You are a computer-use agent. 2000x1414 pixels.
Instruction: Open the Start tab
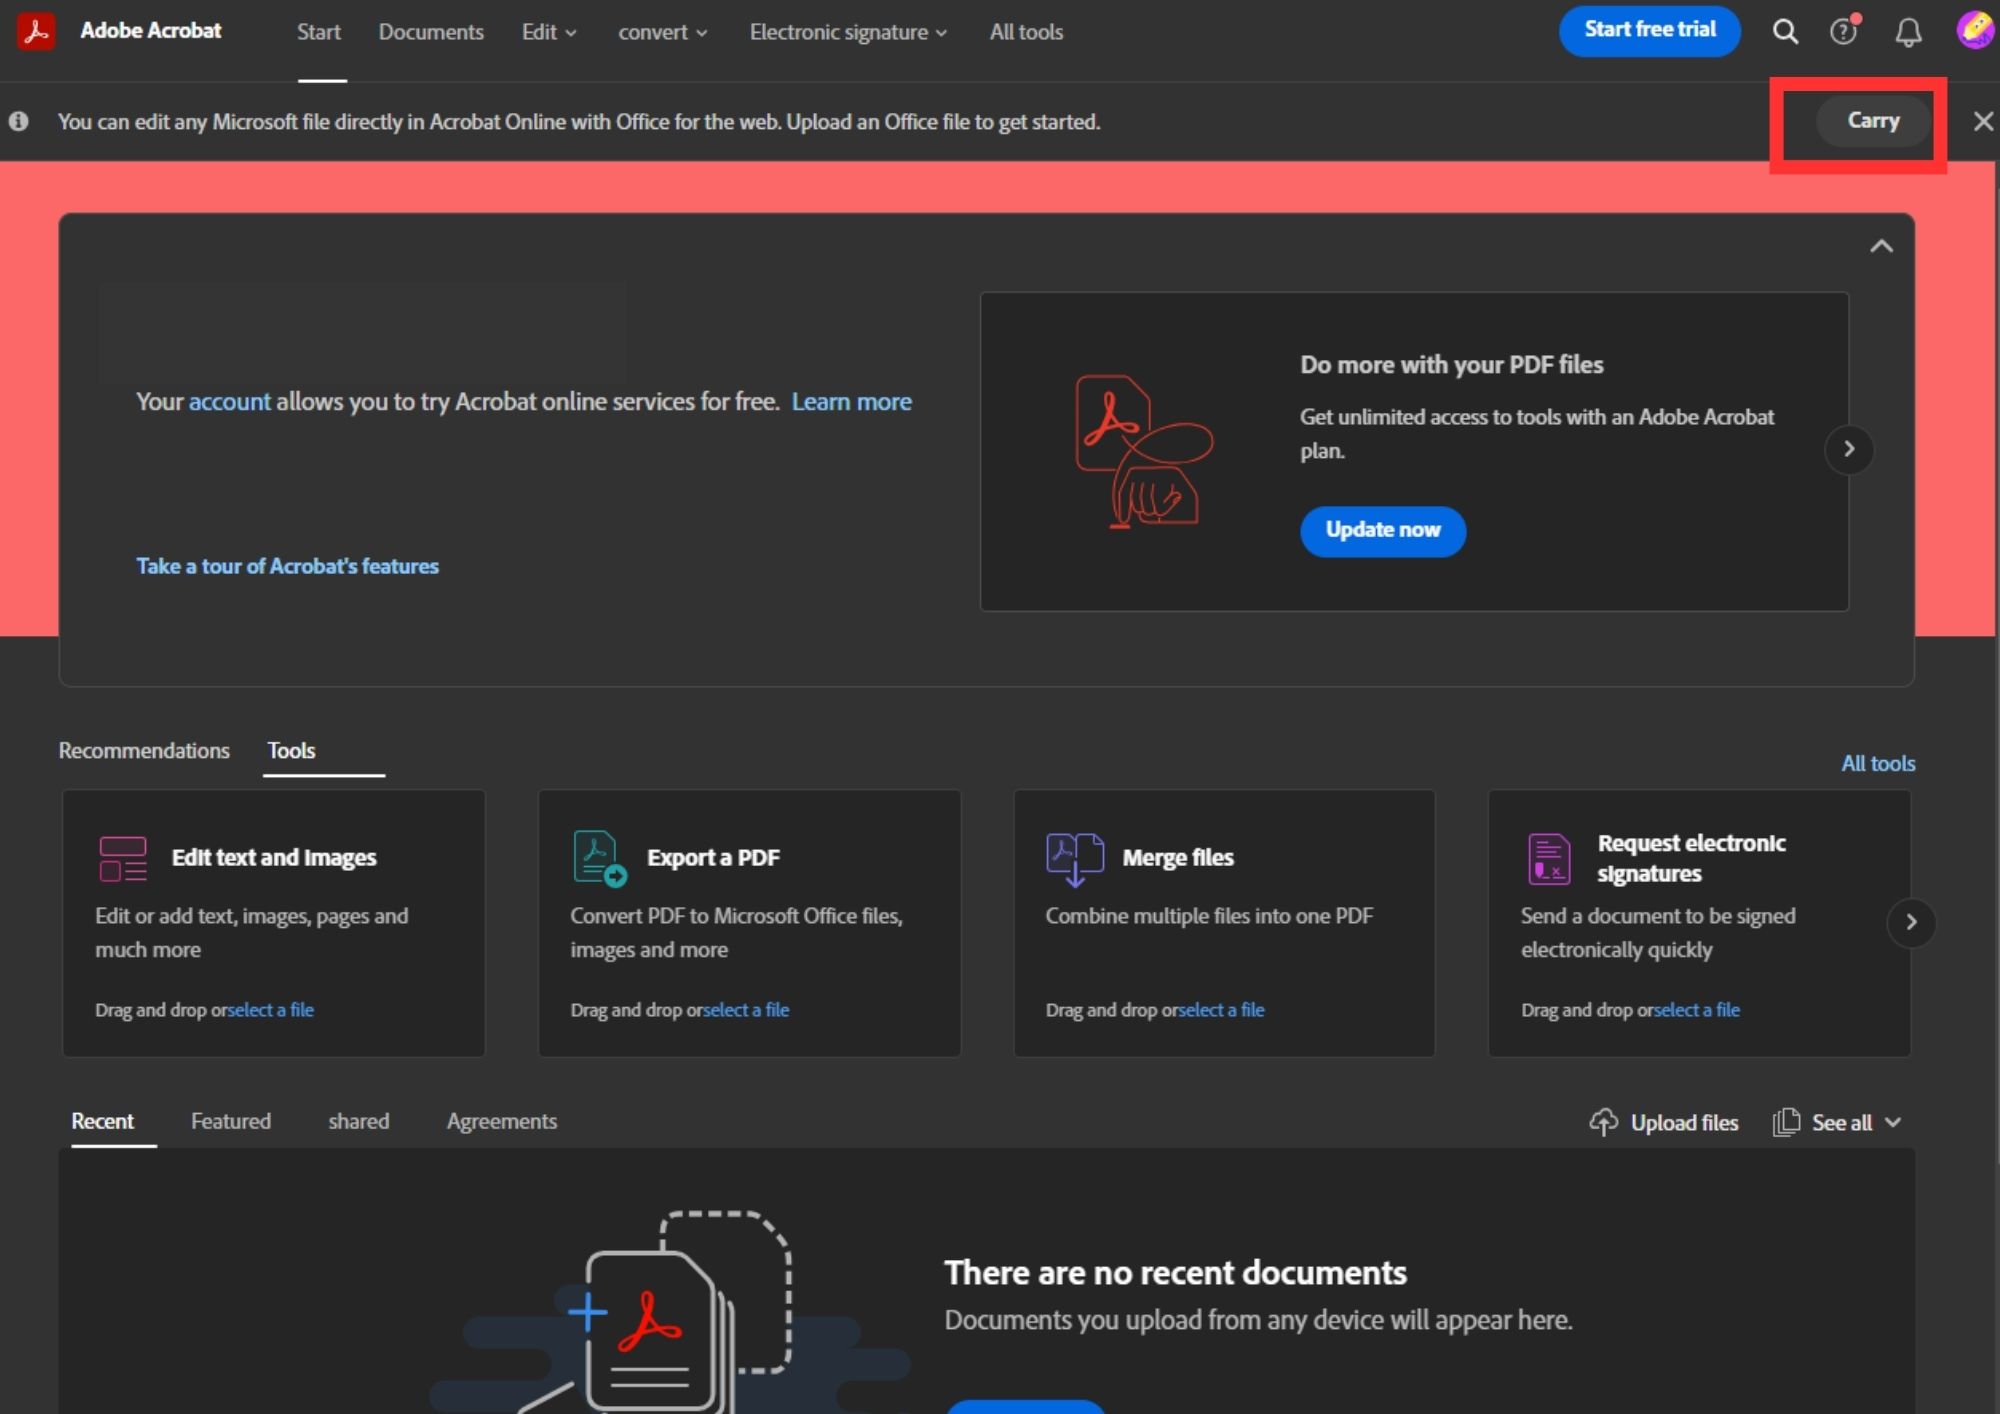(319, 32)
